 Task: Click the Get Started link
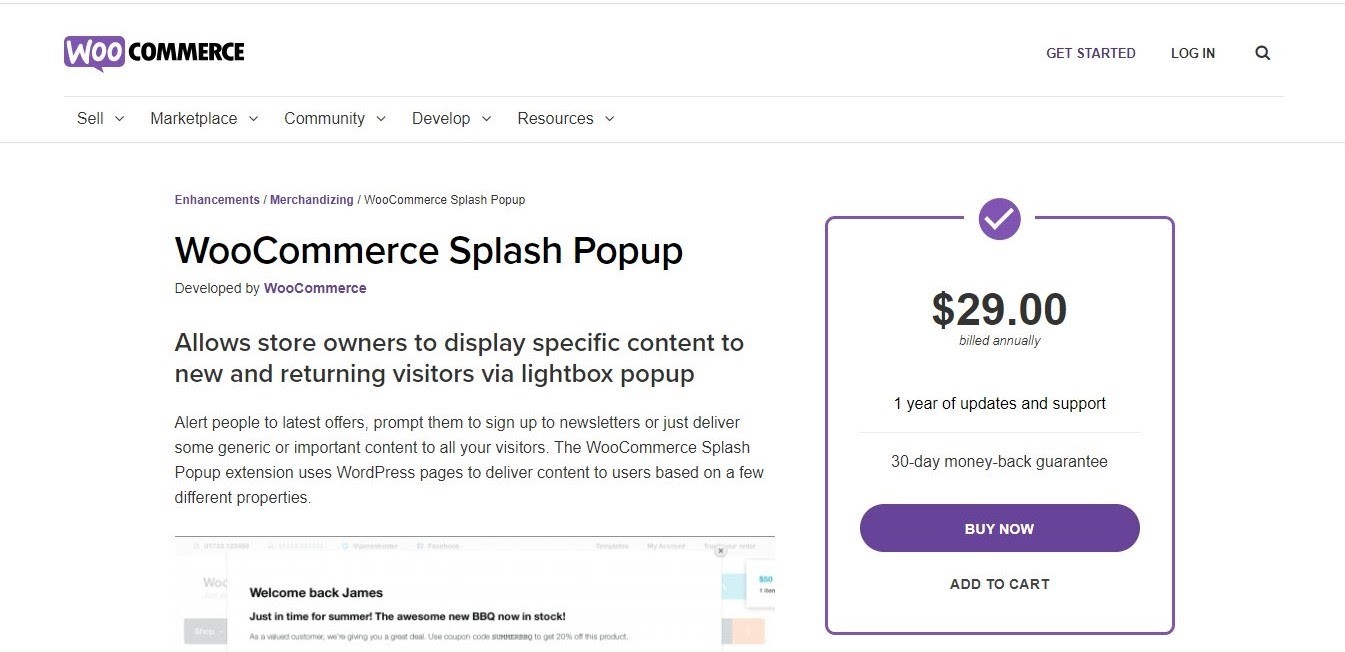[x=1090, y=53]
